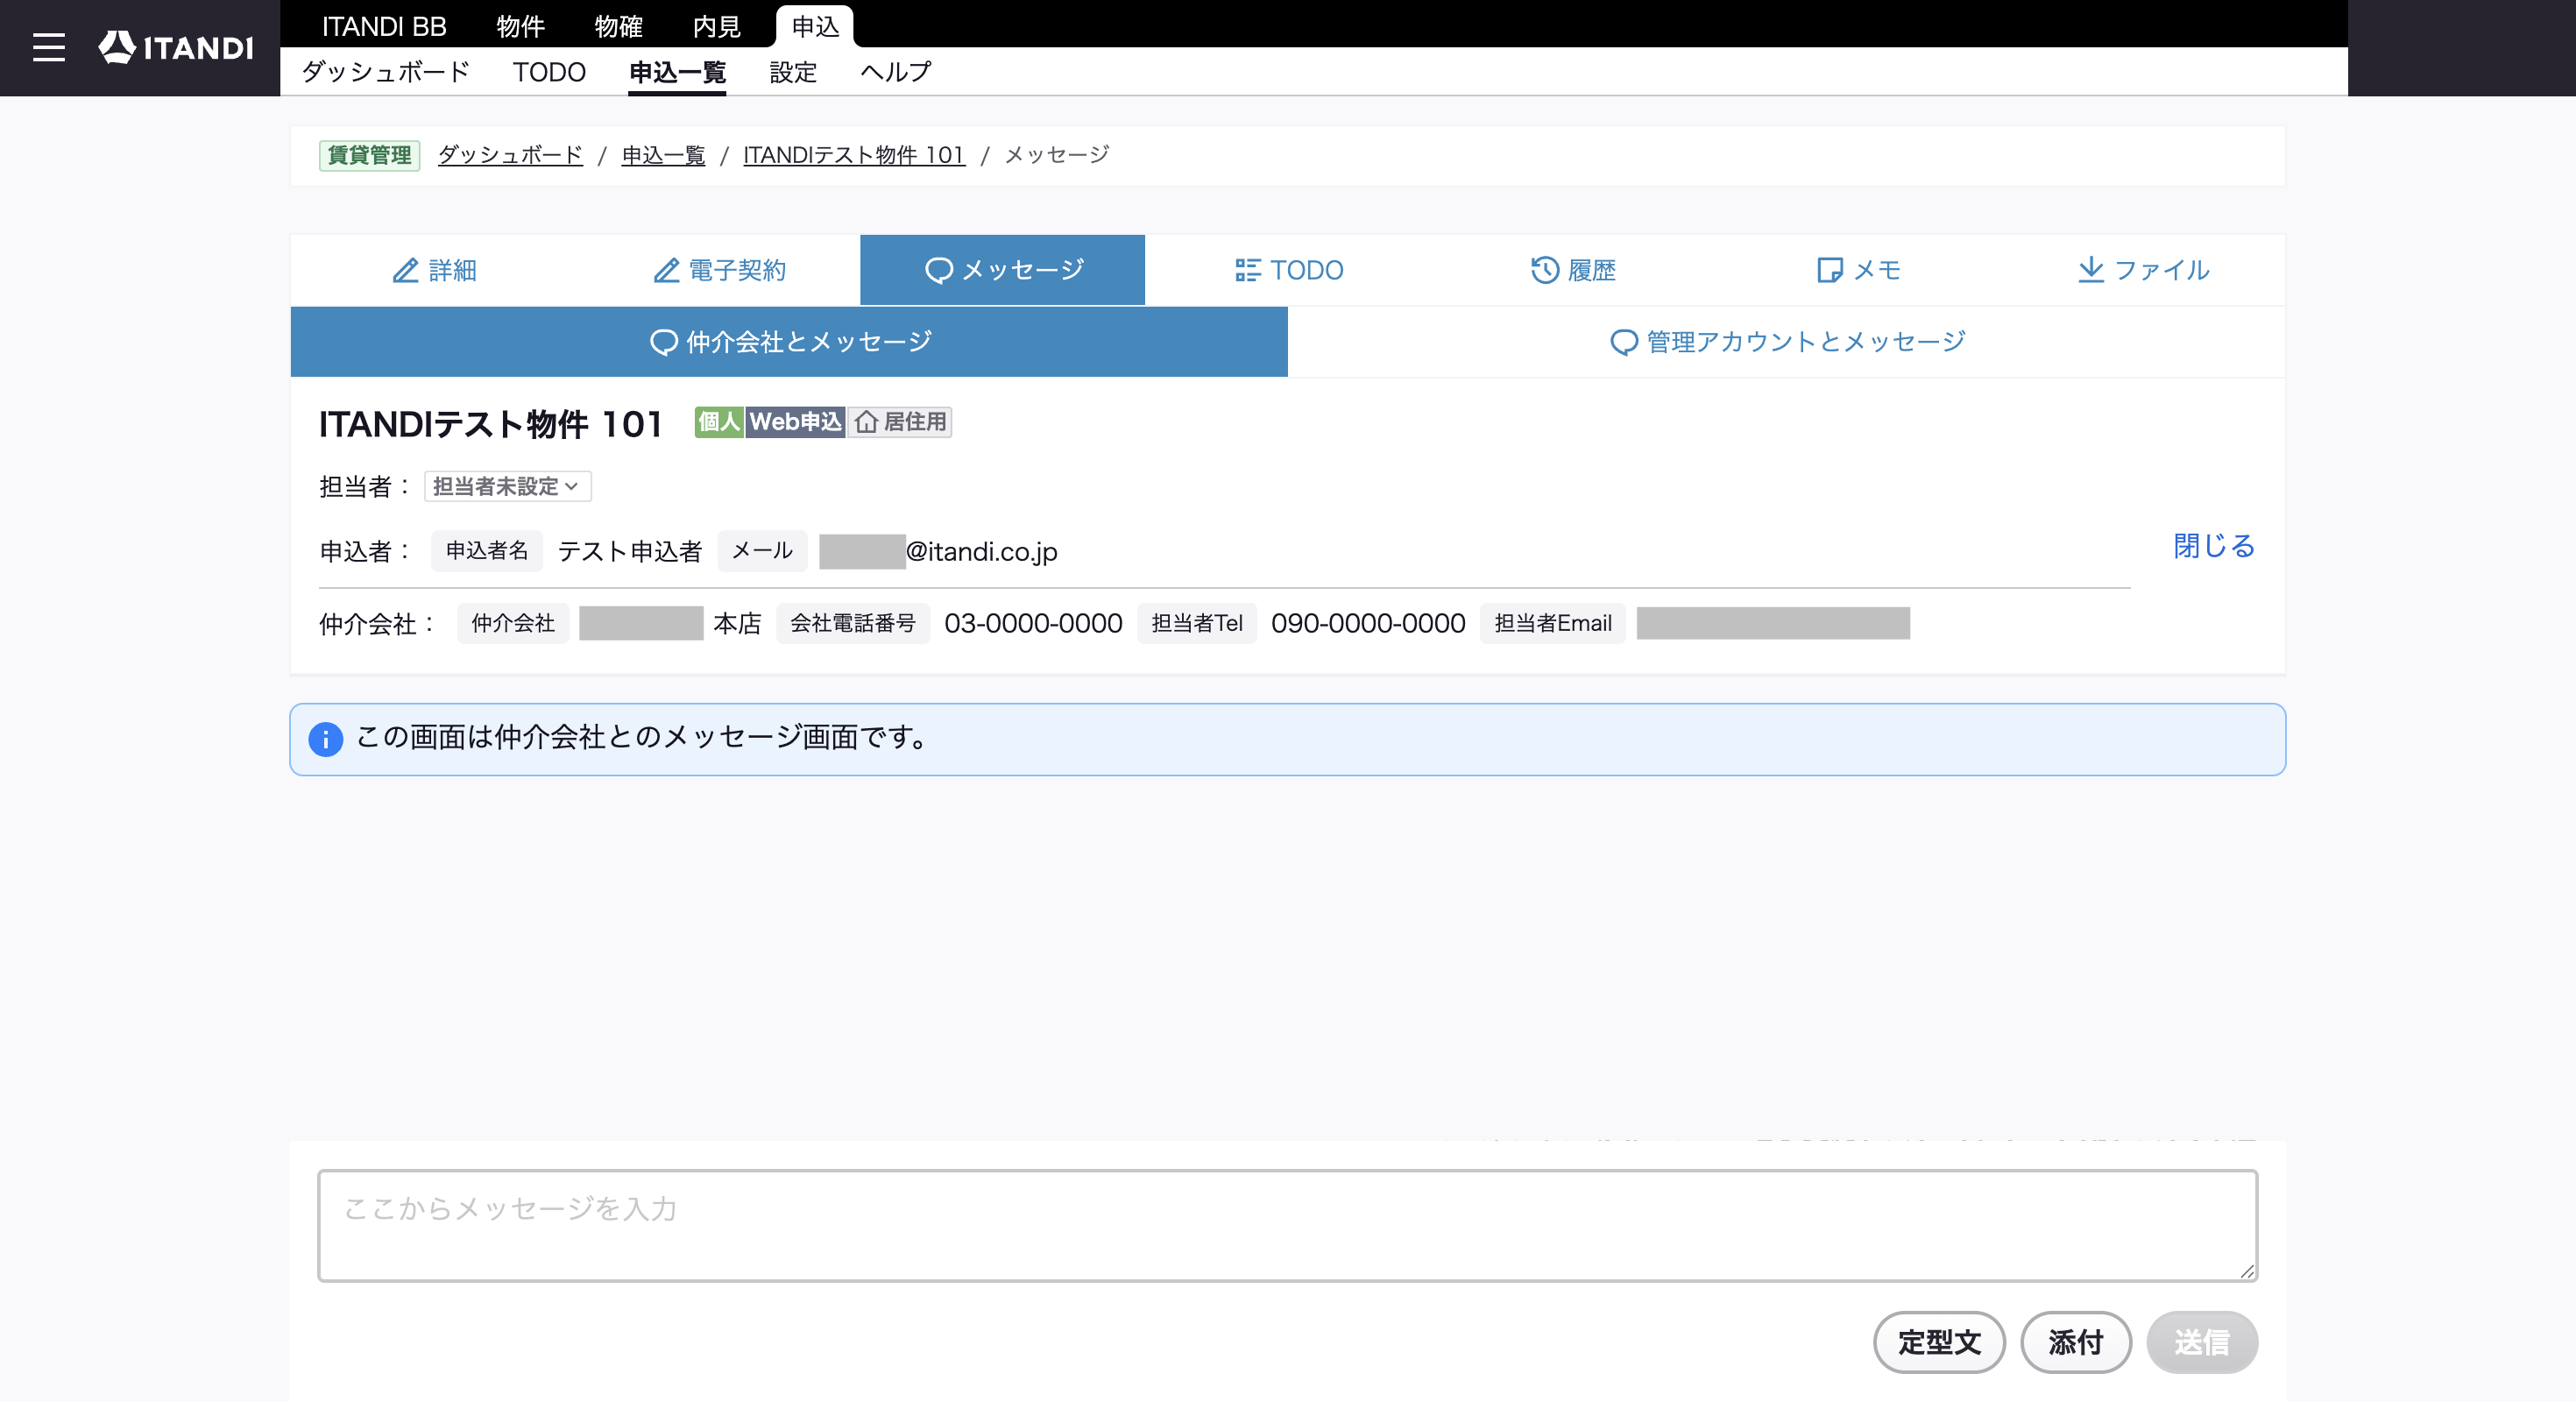Screen dimensions: 2576x1402
Task: Click the 申込者名 label chip
Action: click(x=487, y=551)
